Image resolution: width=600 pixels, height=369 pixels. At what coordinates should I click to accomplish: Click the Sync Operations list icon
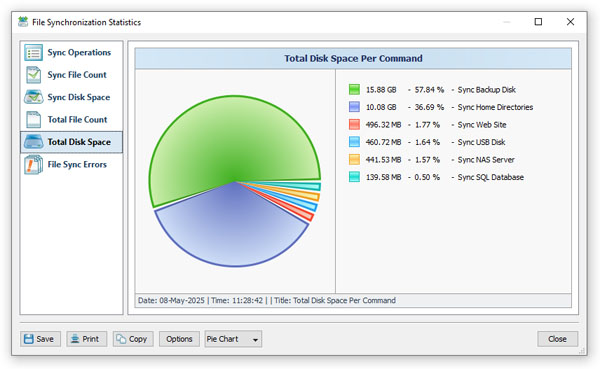click(33, 53)
